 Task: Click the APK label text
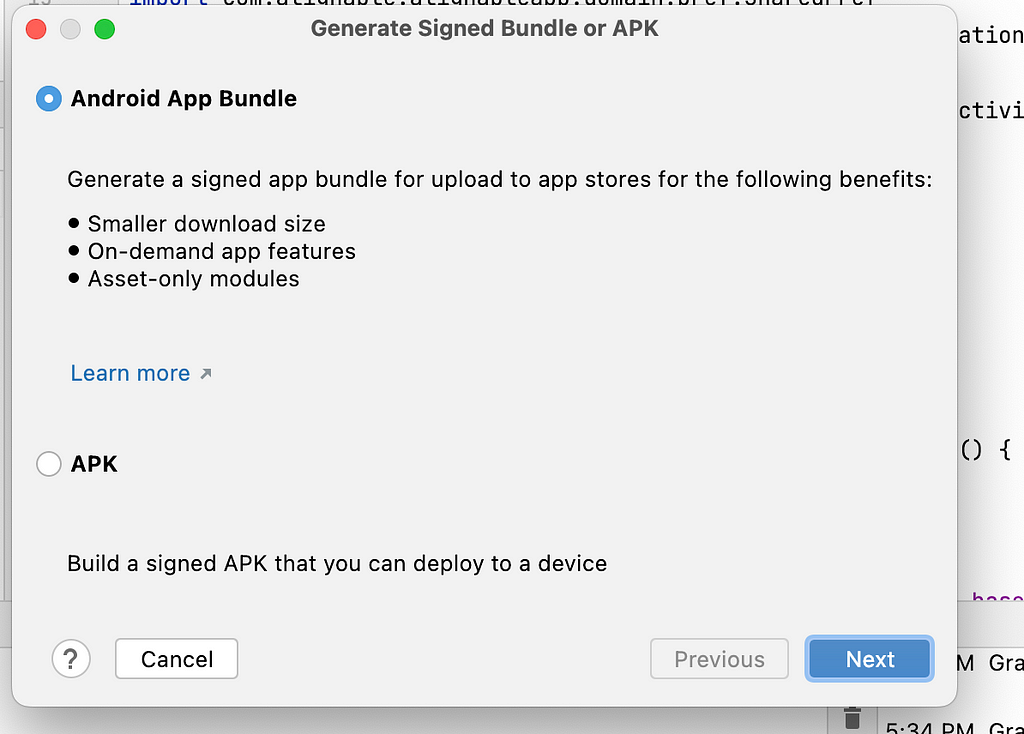tap(94, 464)
